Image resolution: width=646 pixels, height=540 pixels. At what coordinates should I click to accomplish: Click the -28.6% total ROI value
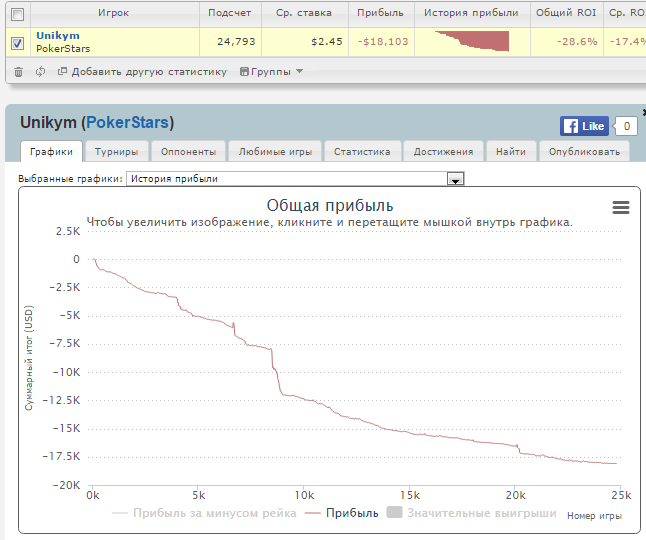(577, 42)
